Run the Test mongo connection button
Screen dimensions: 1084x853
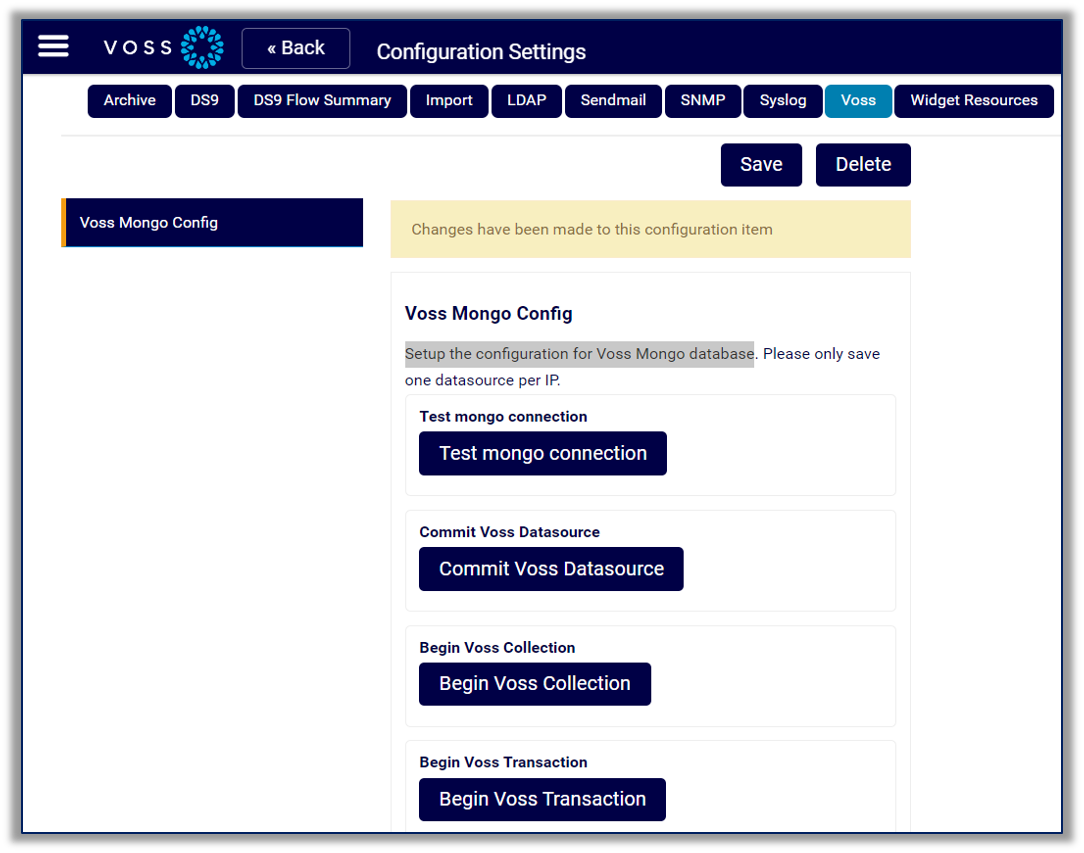[542, 453]
